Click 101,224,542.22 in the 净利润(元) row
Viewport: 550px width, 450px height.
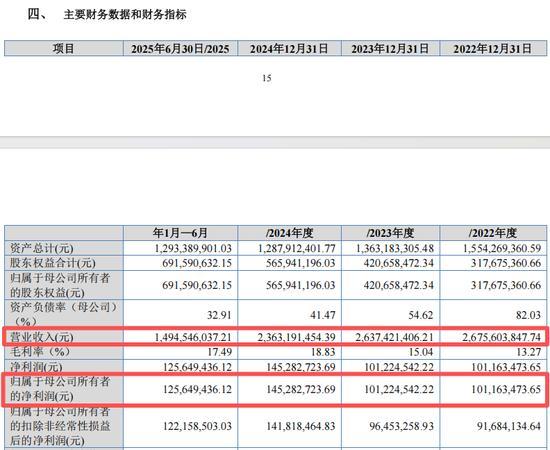click(x=399, y=367)
